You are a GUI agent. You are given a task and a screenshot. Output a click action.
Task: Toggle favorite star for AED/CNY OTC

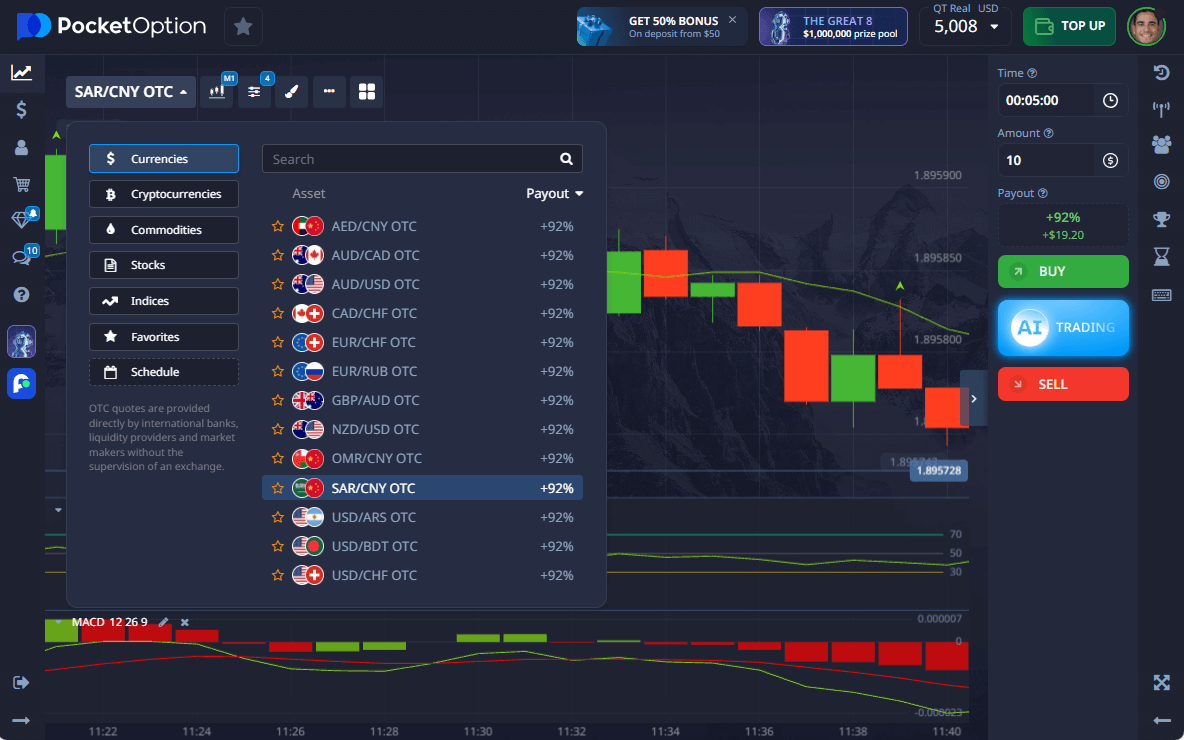[278, 227]
